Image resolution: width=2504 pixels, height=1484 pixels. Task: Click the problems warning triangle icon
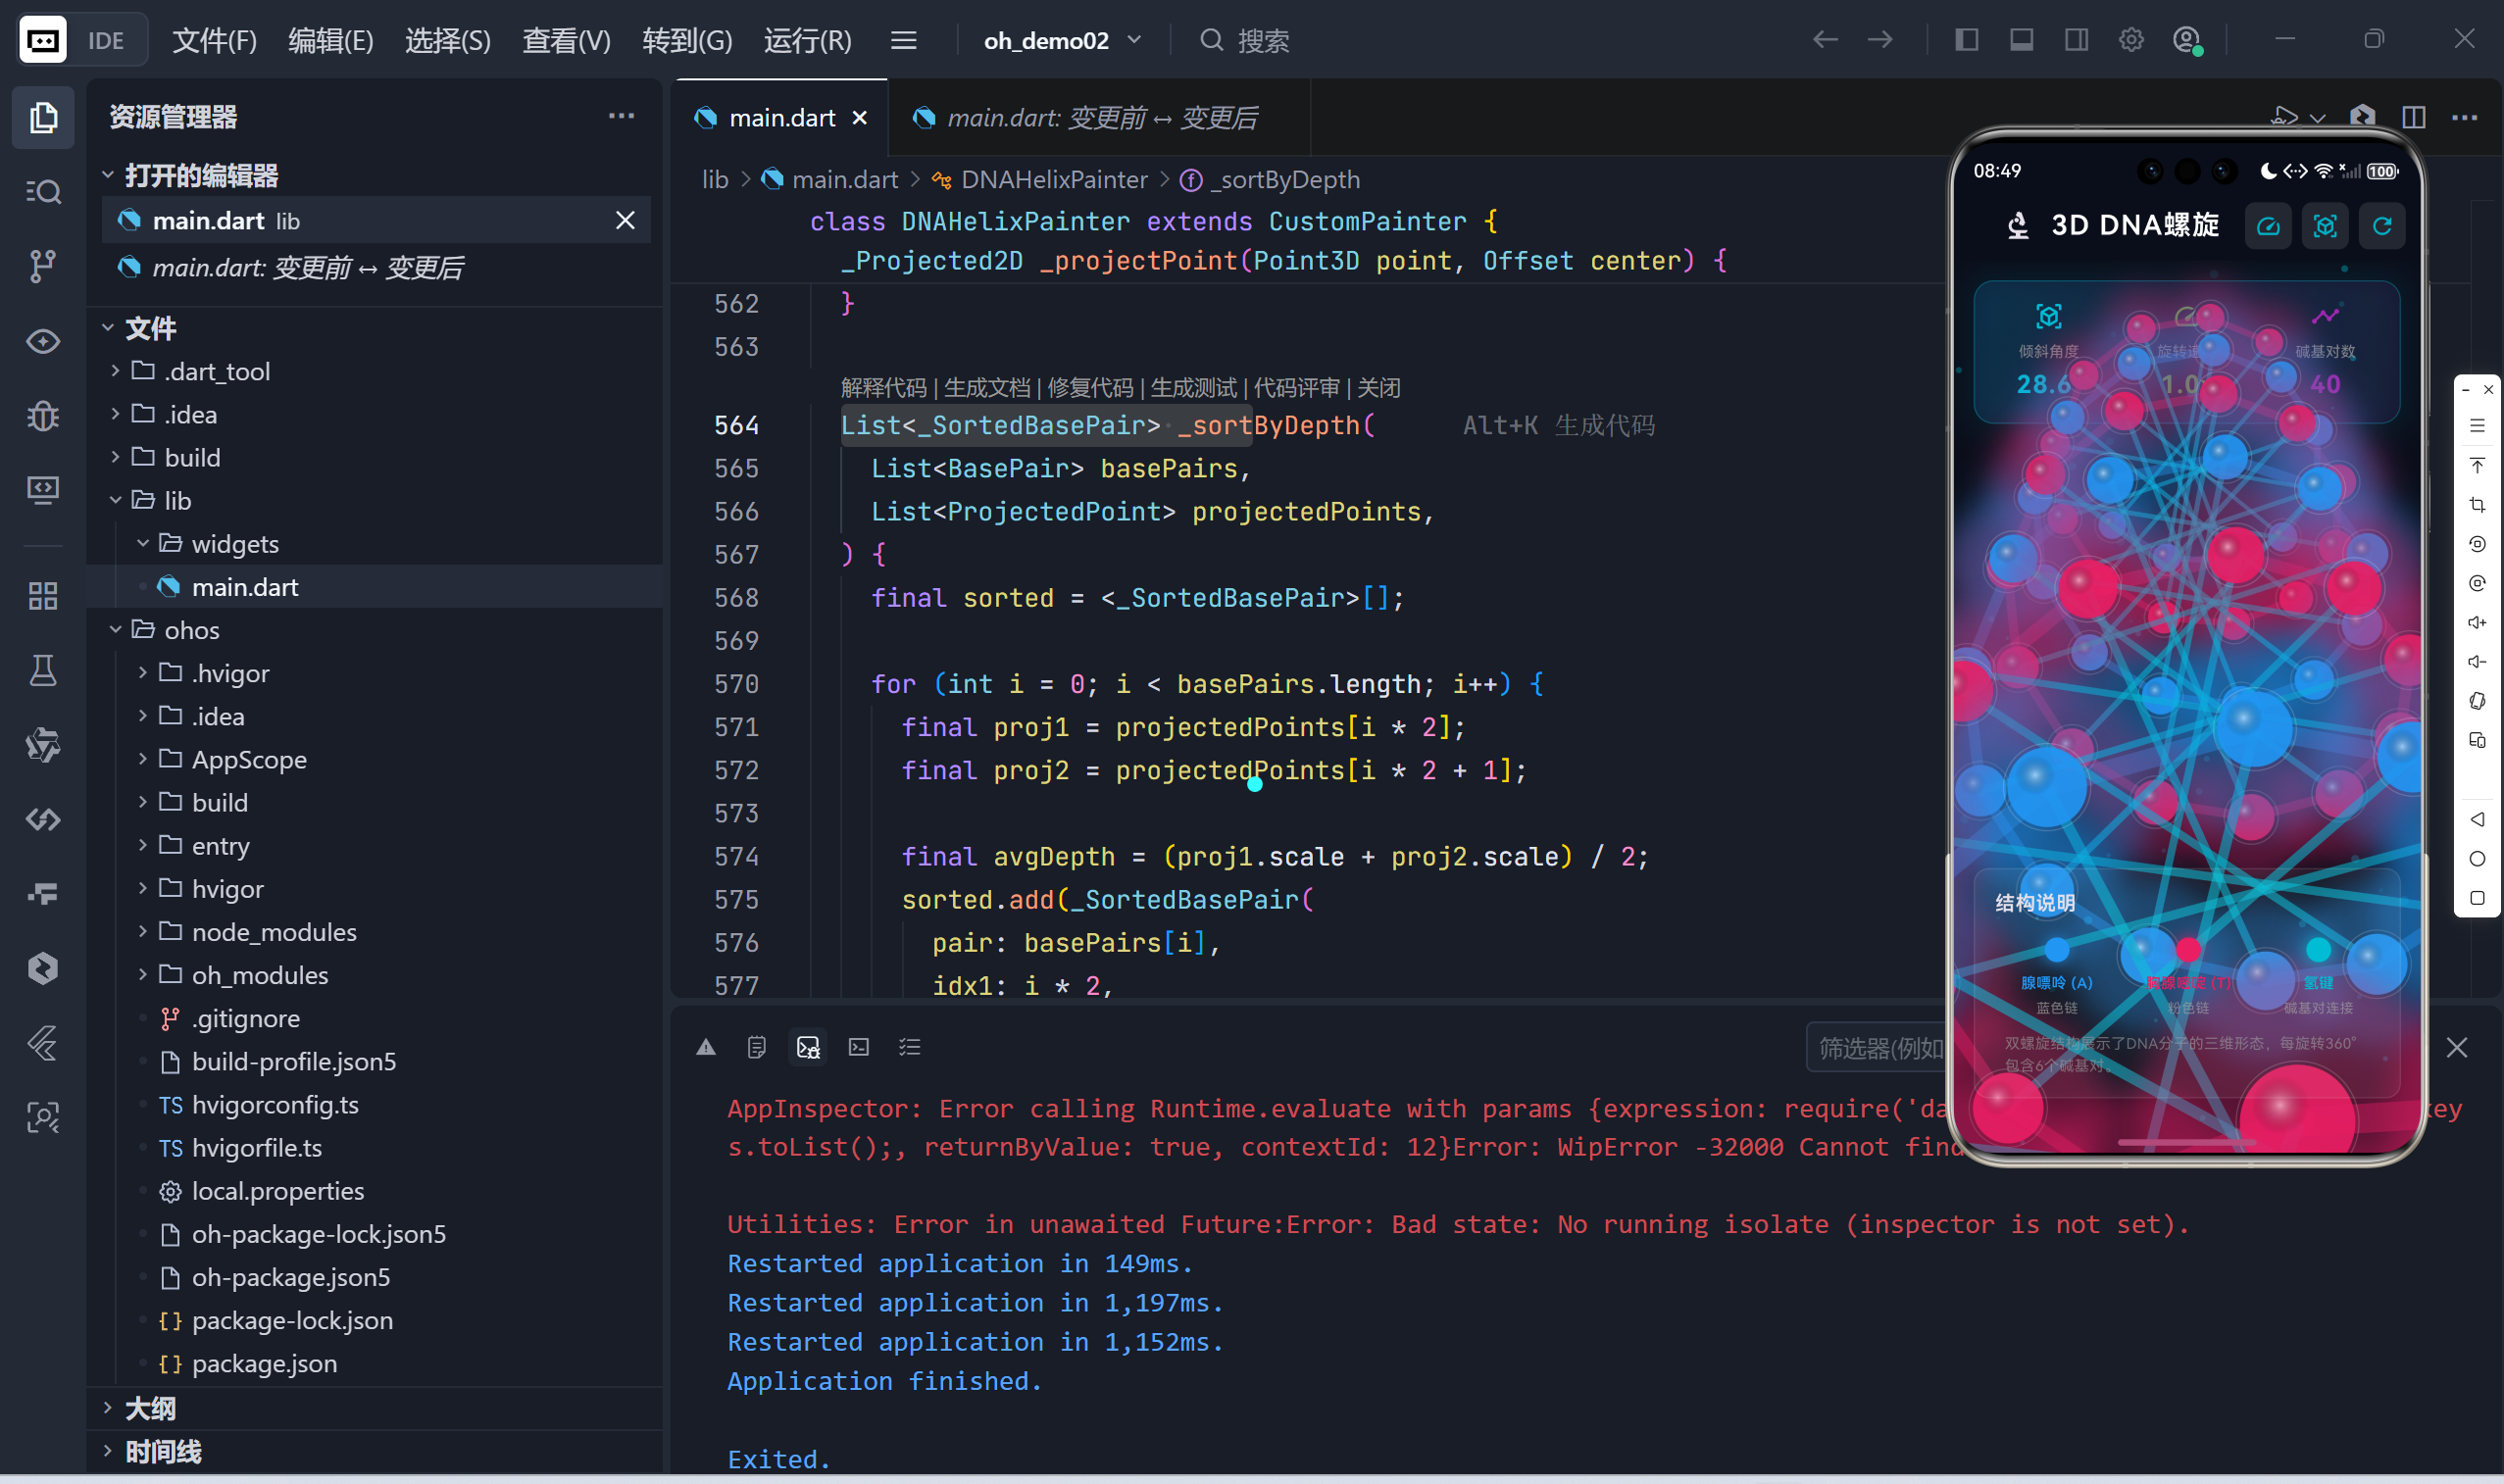[x=706, y=1047]
